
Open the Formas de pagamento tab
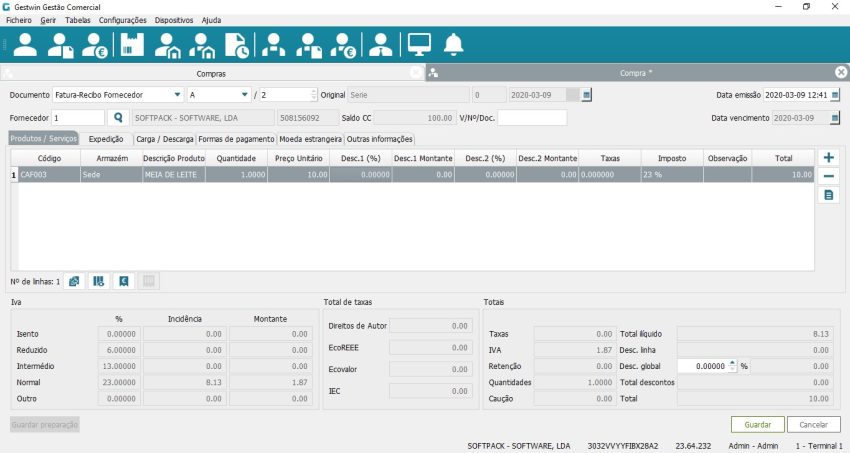tap(235, 139)
